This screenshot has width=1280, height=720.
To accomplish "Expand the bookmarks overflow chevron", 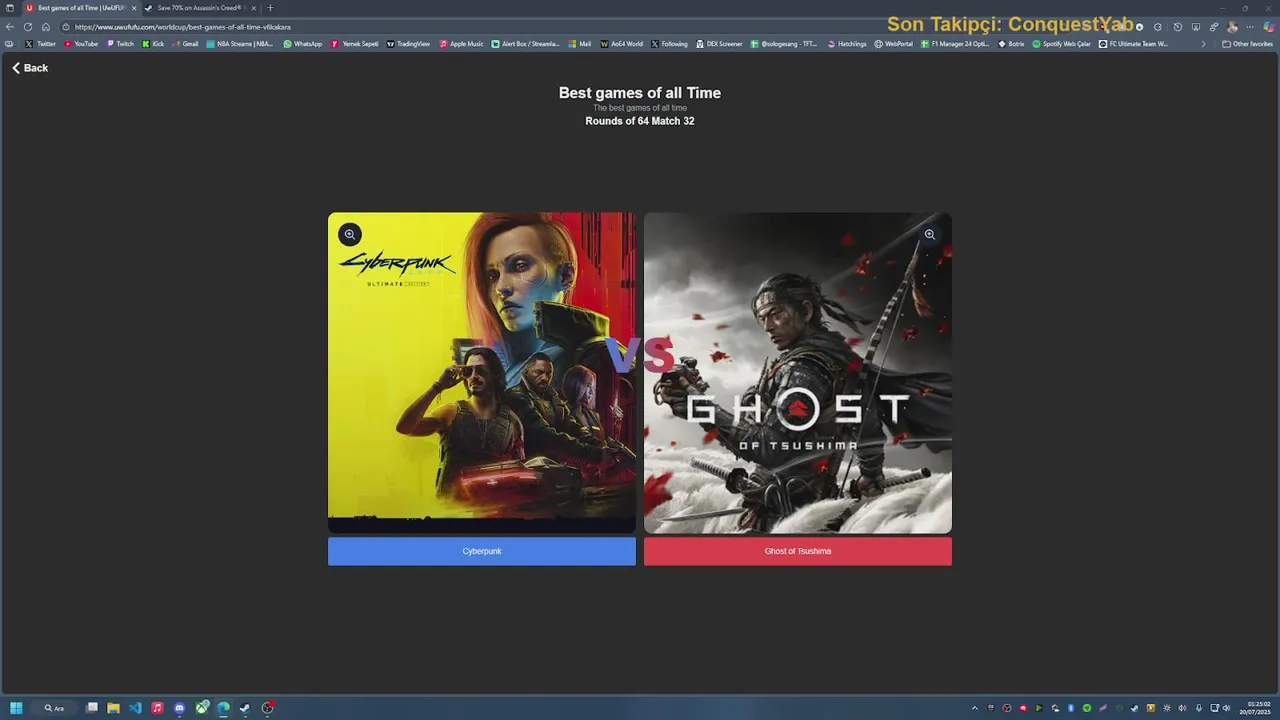I will [x=1204, y=44].
